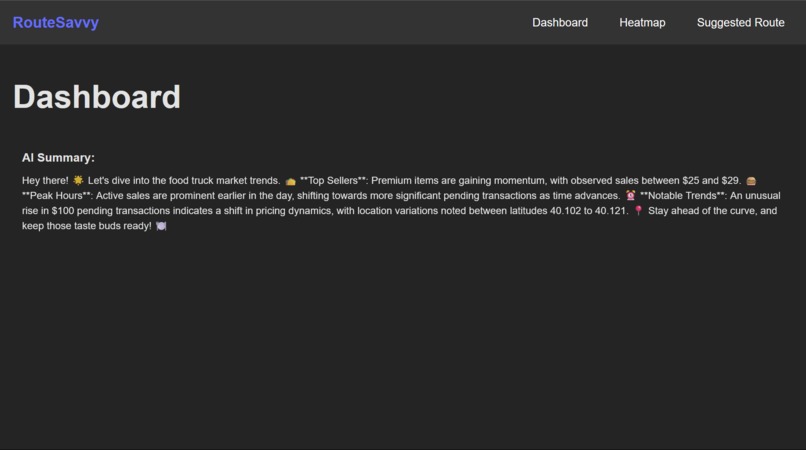Viewport: 806px width, 450px height.
Task: Click the pushpin emoji after '40.121.'
Action: tap(638, 210)
